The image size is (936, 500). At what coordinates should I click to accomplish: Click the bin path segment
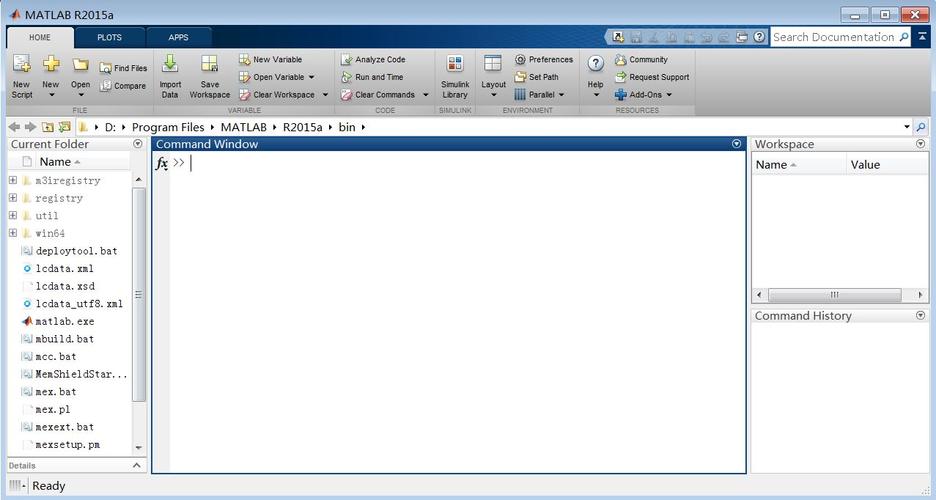[347, 127]
